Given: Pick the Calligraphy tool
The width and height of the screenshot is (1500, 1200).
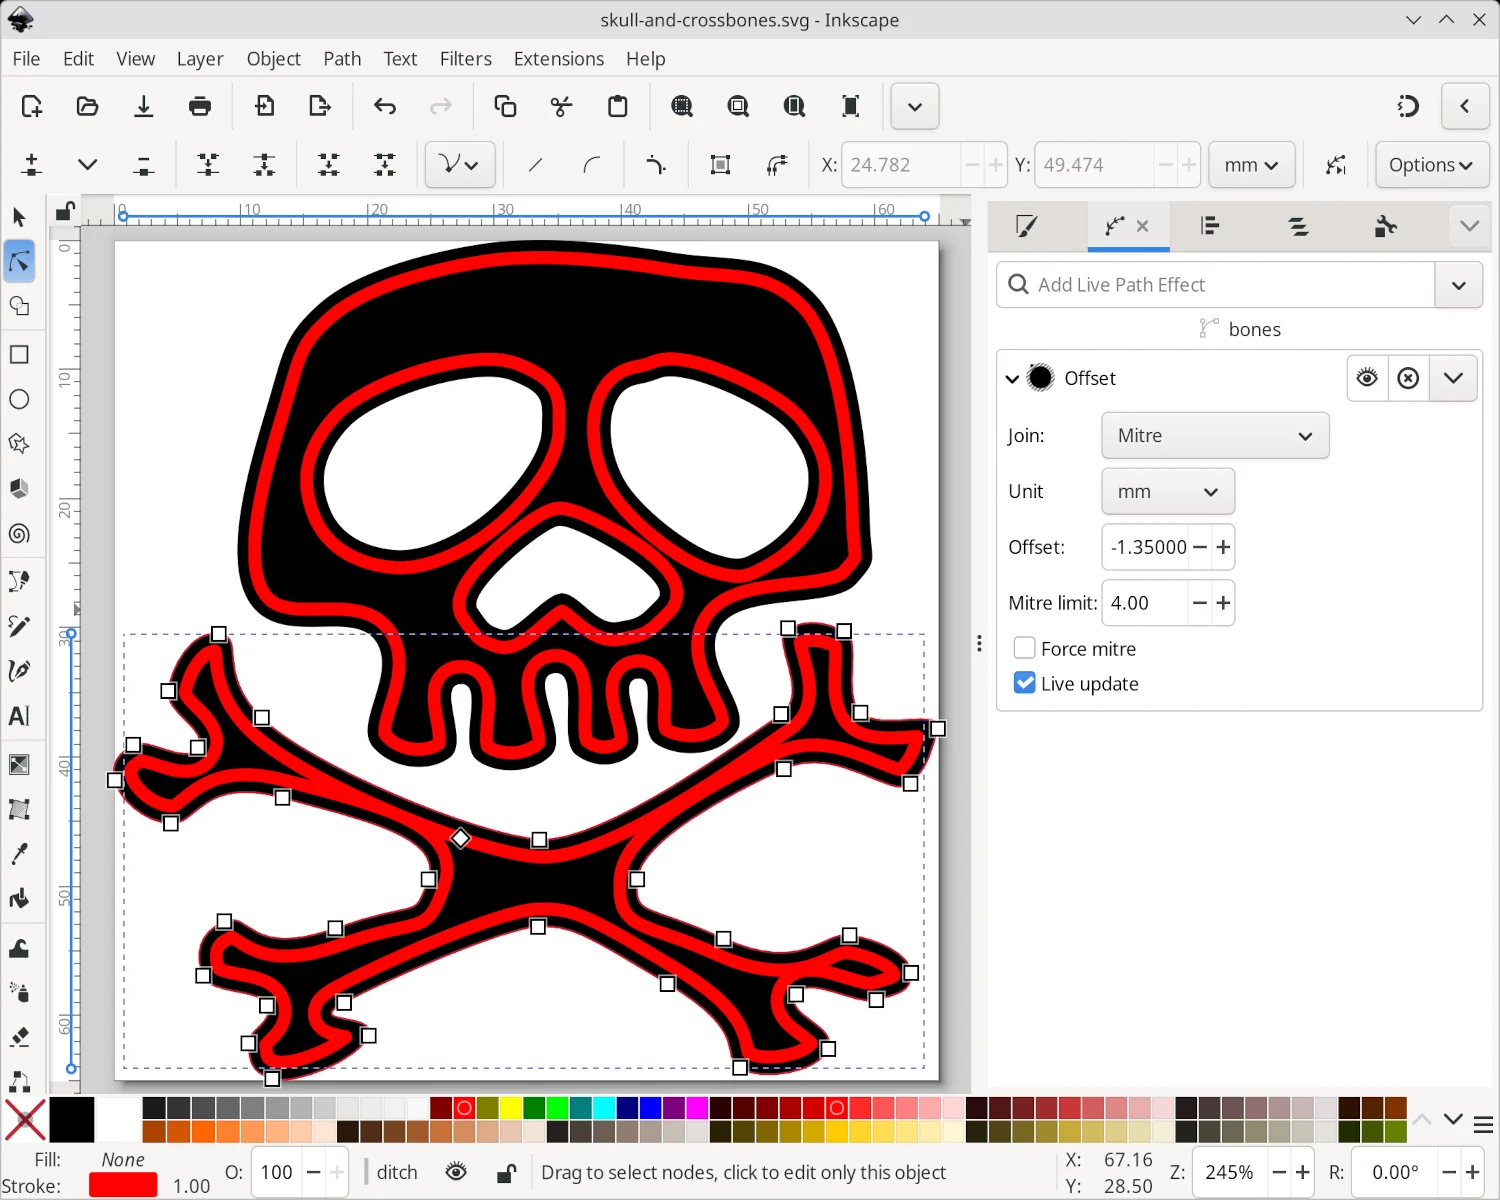Looking at the screenshot, I should [x=19, y=670].
